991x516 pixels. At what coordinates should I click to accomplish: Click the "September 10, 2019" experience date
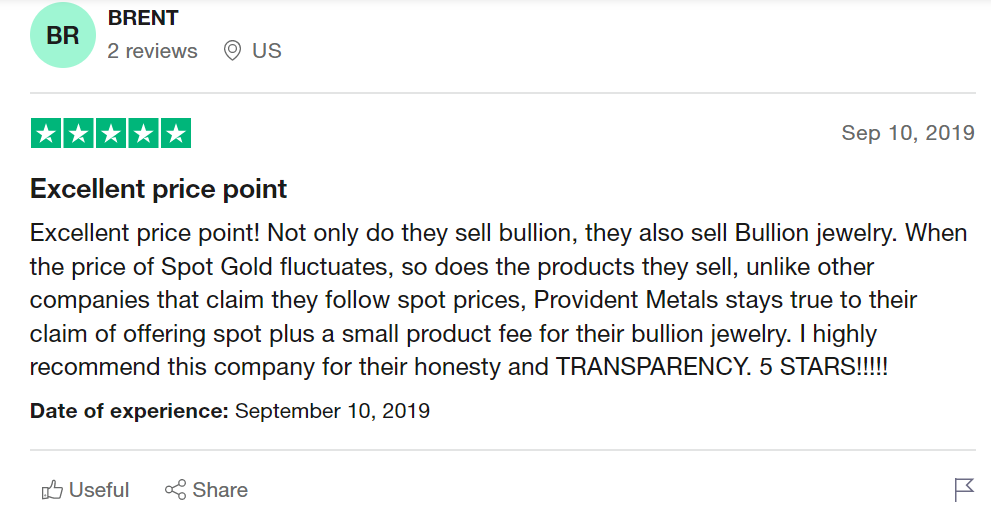332,411
